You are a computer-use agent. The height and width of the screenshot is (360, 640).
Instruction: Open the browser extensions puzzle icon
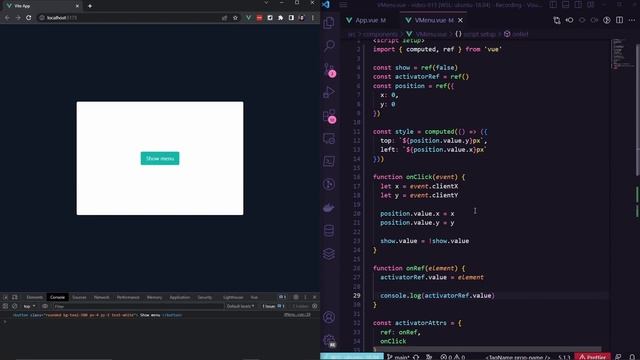click(x=280, y=18)
